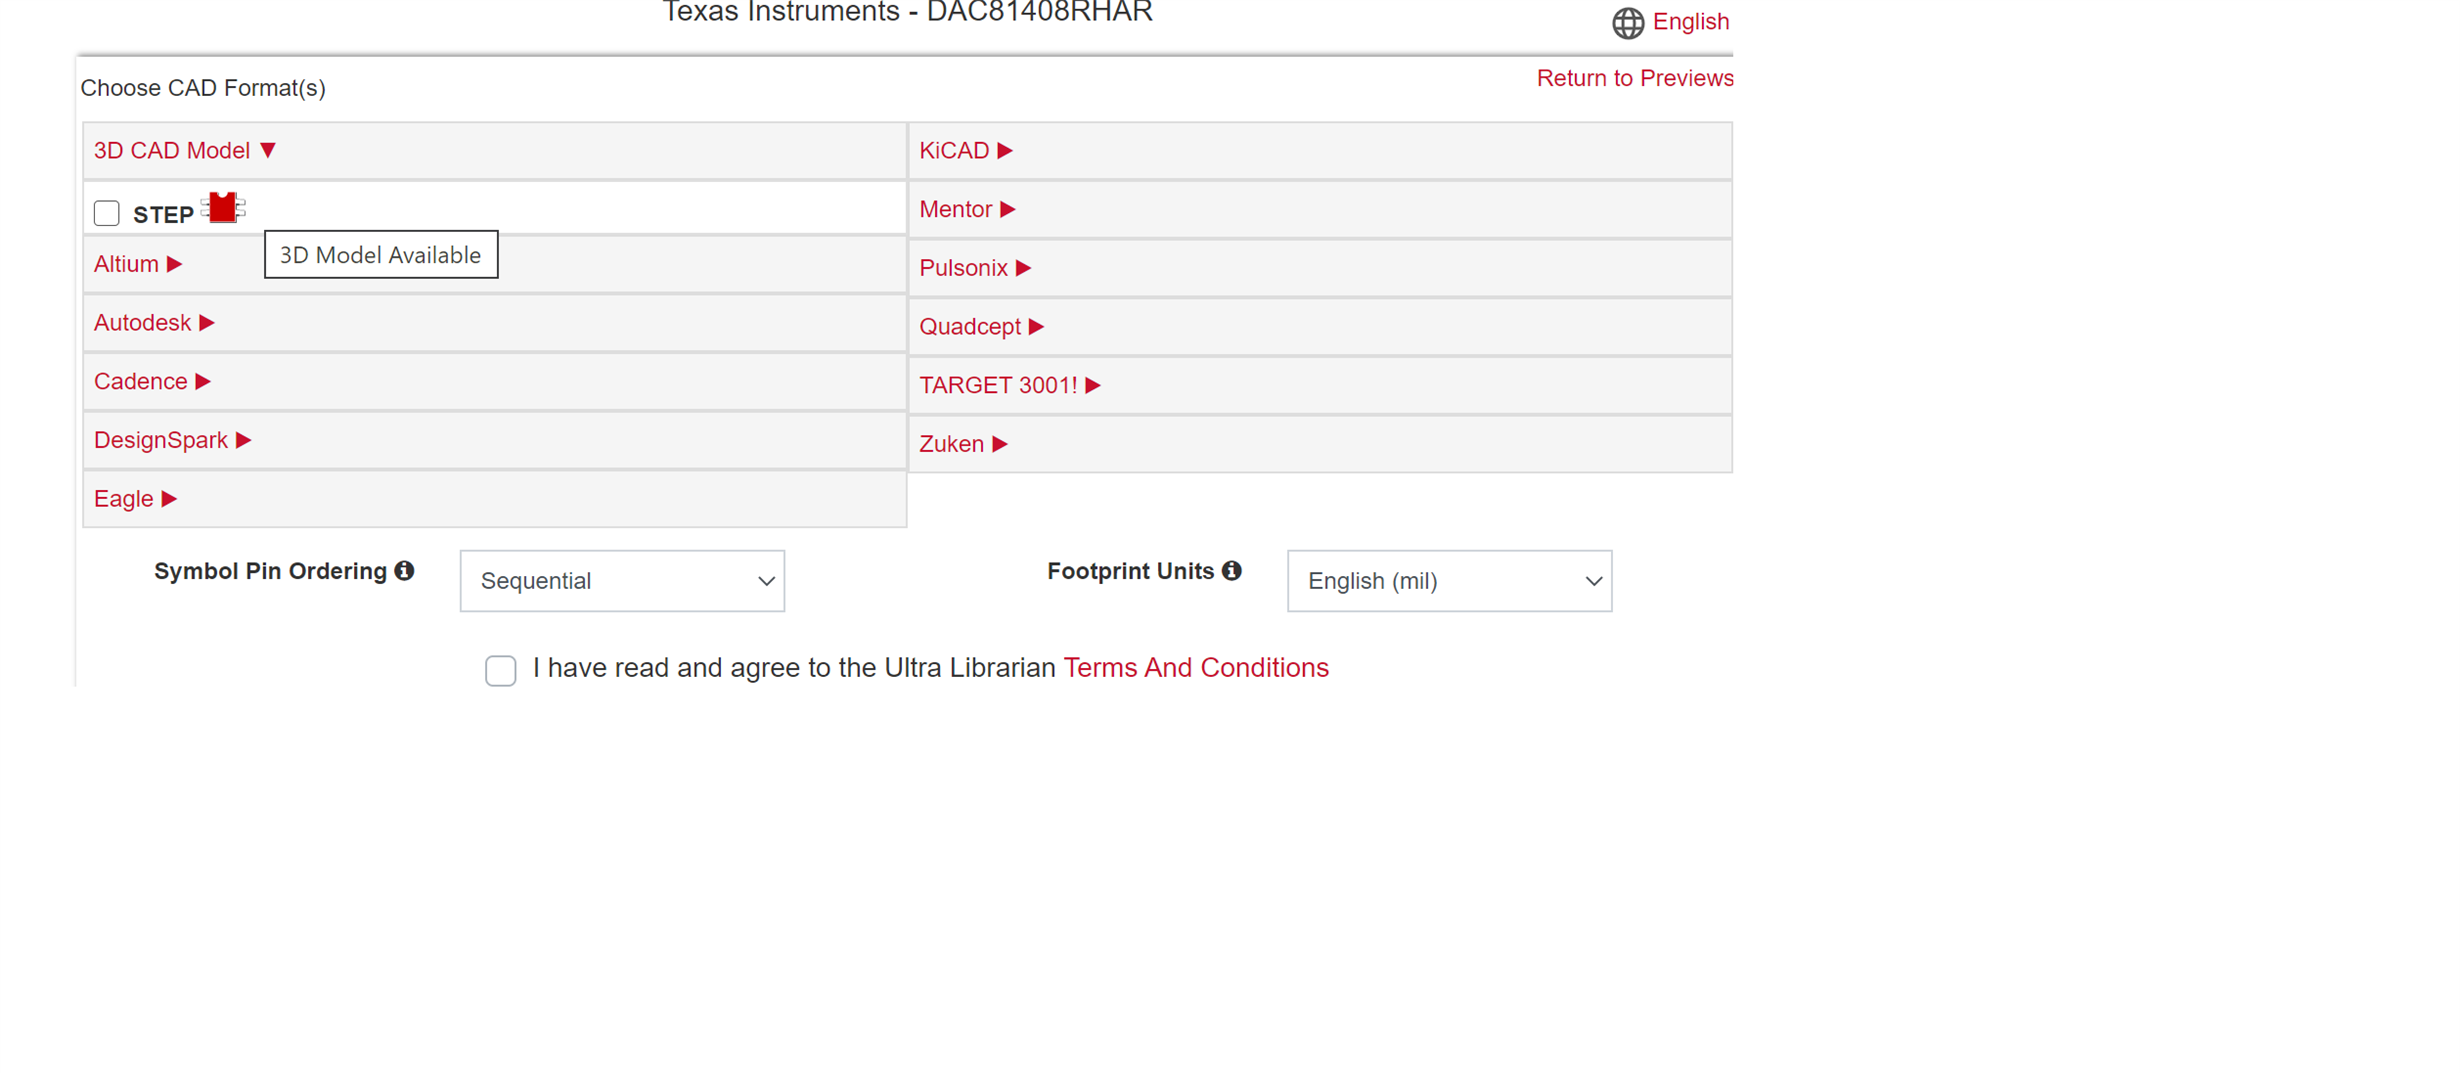Click the 3D Model Available tooltip
The height and width of the screenshot is (1073, 2460).
click(381, 255)
